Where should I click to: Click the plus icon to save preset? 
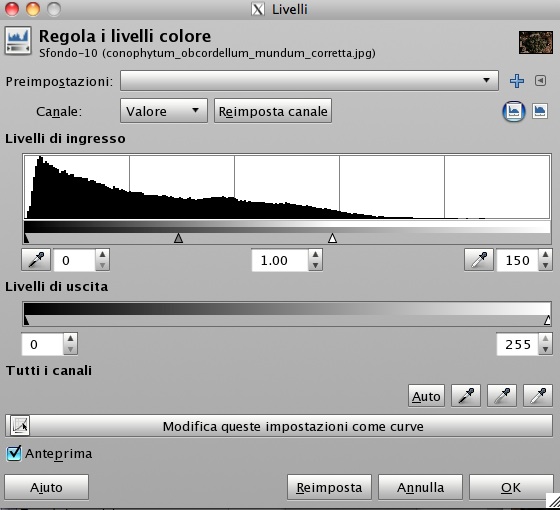click(x=516, y=81)
